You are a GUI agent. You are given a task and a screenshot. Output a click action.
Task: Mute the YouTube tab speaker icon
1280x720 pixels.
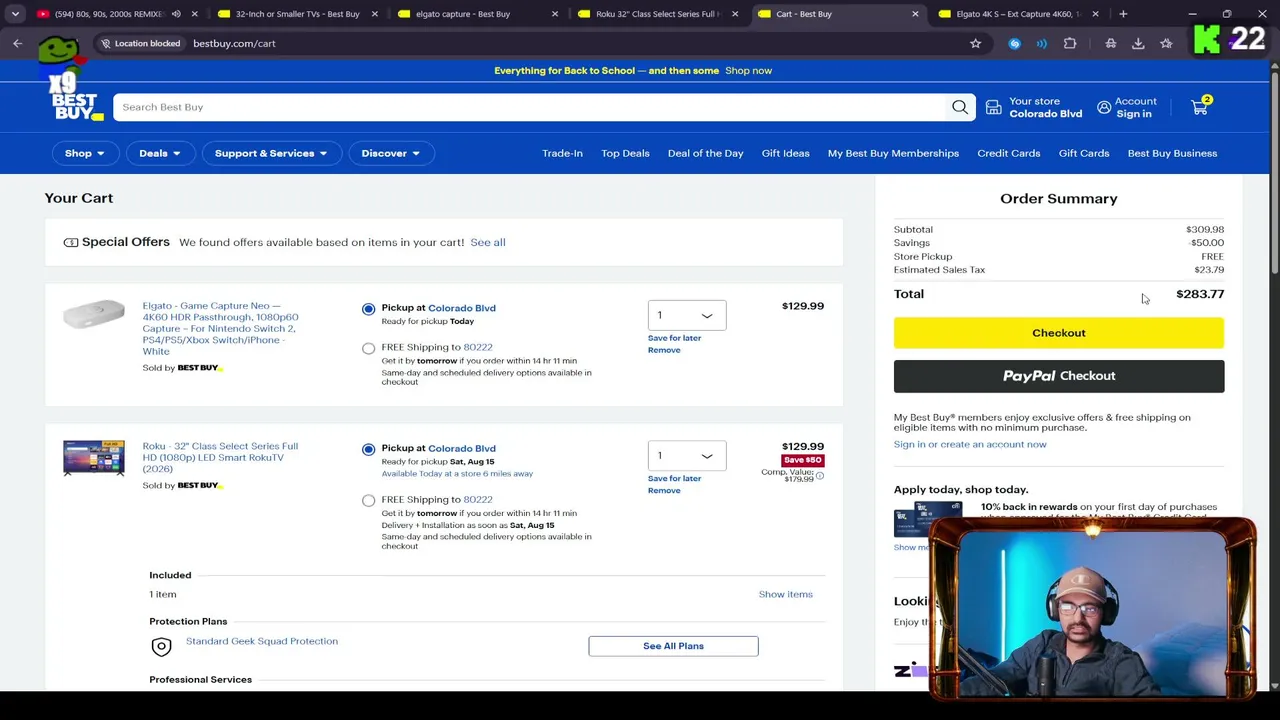(176, 14)
